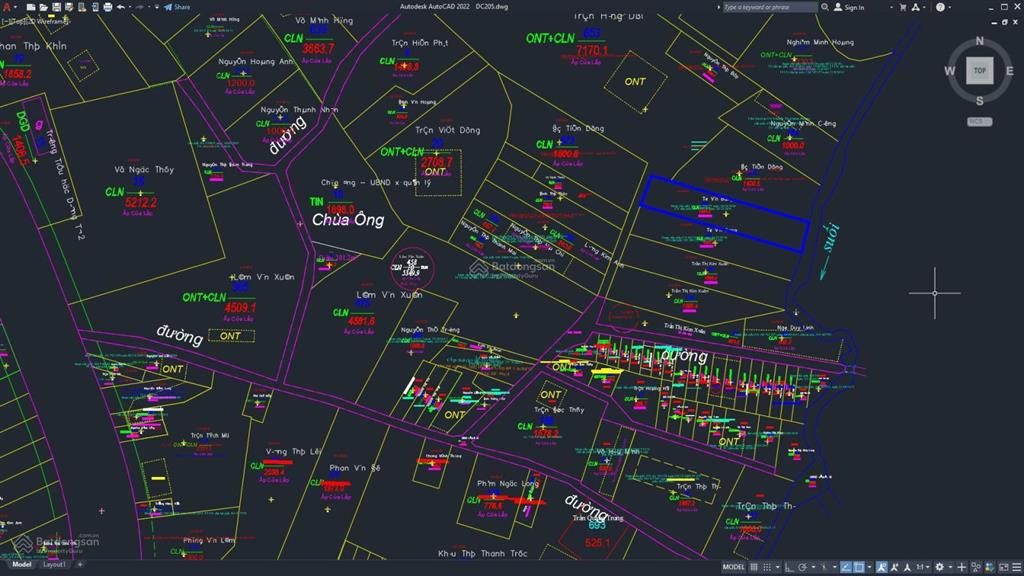This screenshot has height=576, width=1024.
Task: Add a new layout with plus tab
Action: point(80,564)
